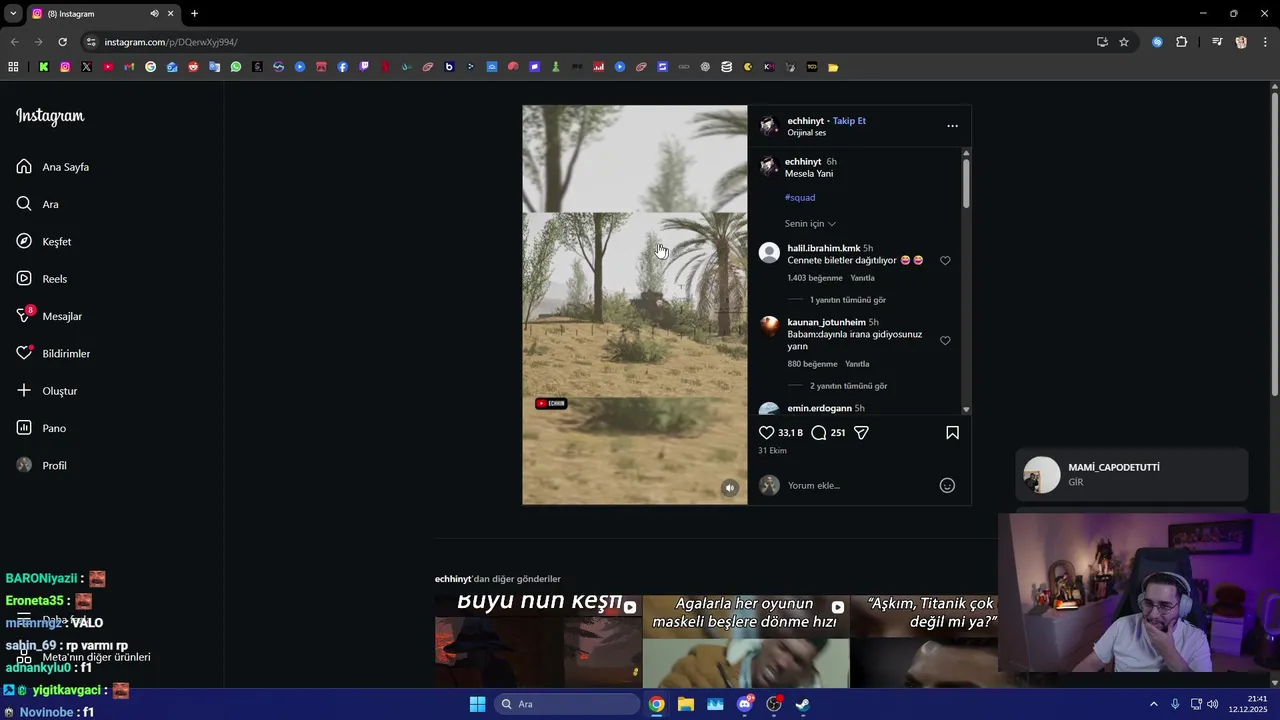
Task: Expand the Senin için dropdown
Action: coord(810,224)
